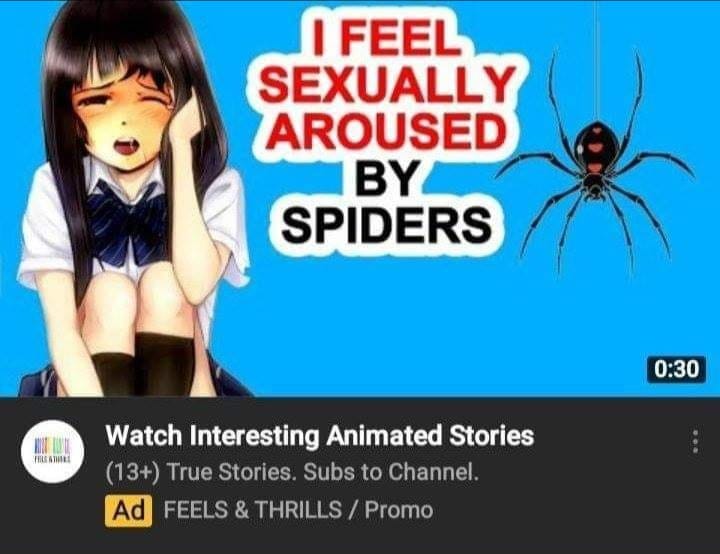
Task: Tap the 0:30 video duration badge
Action: point(676,369)
